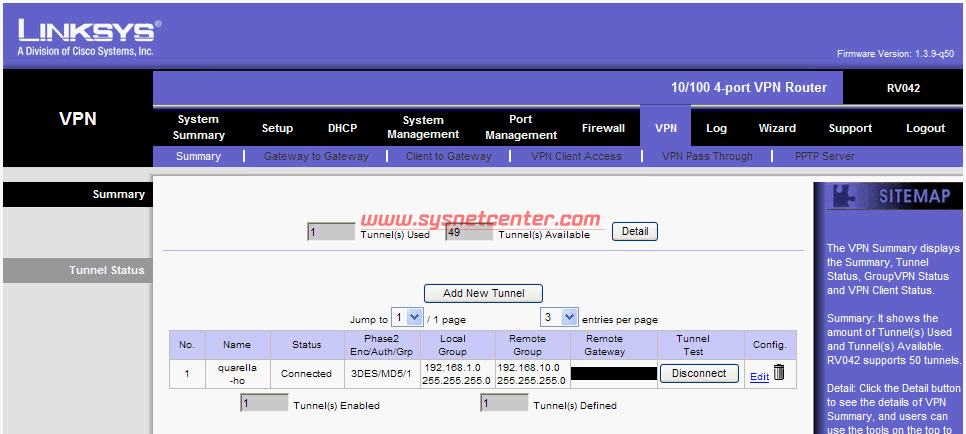This screenshot has height=434, width=966.
Task: Click the Detail button
Action: (x=635, y=232)
